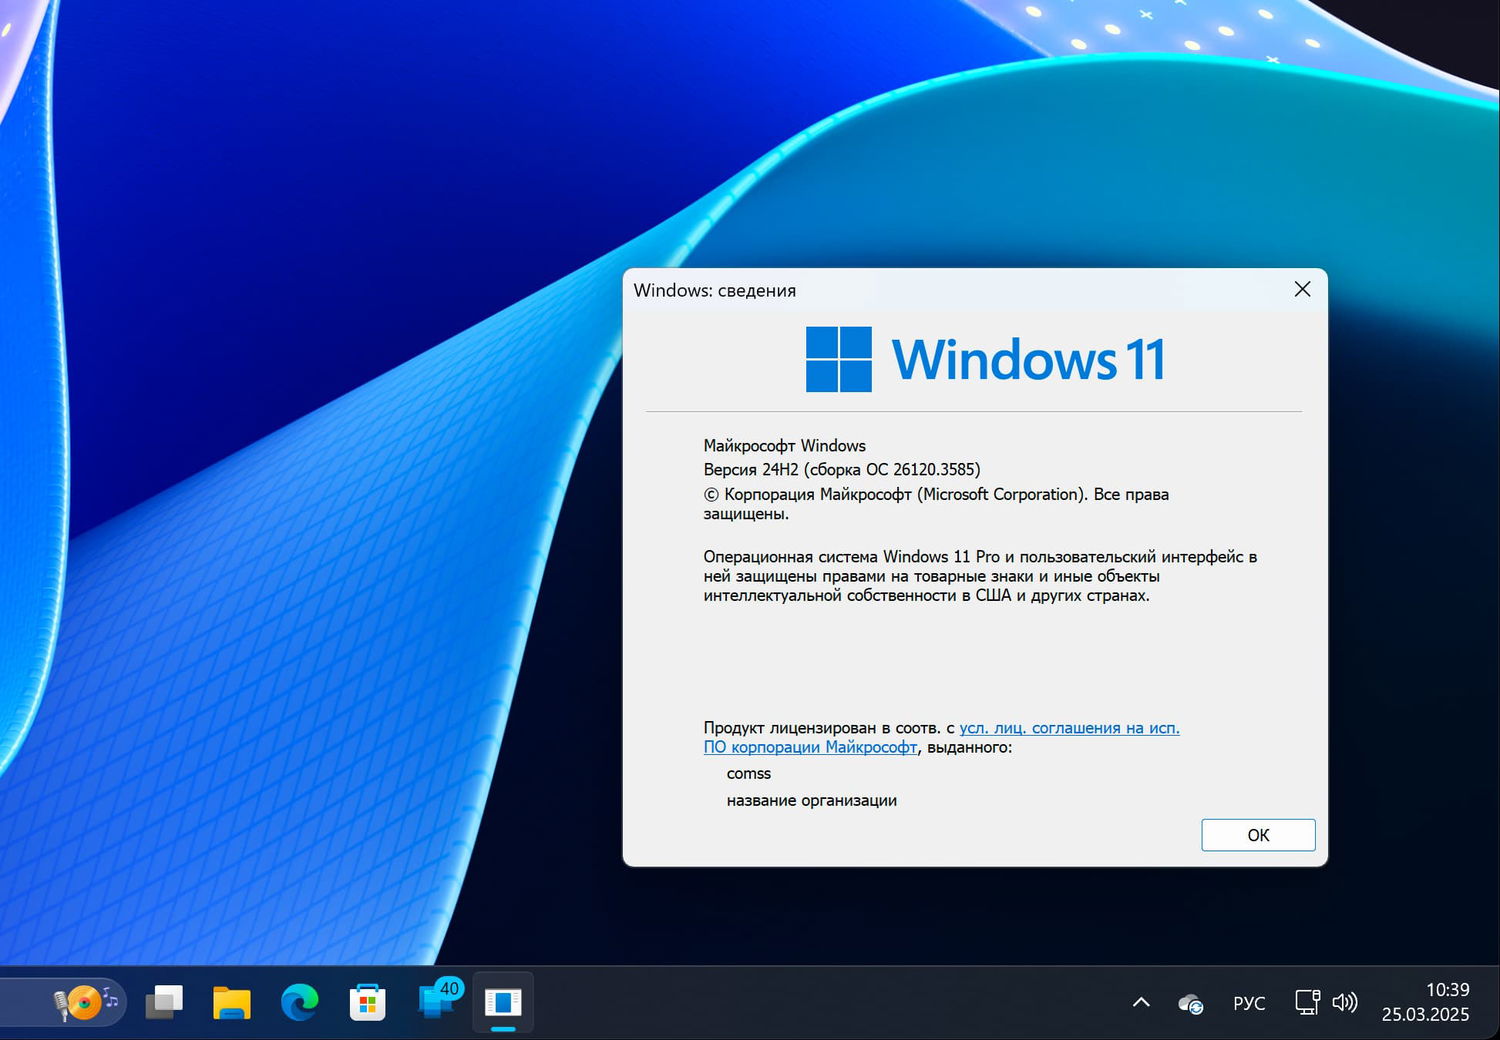Select the active winver window icon on taskbar
The height and width of the screenshot is (1040, 1500).
point(503,1002)
